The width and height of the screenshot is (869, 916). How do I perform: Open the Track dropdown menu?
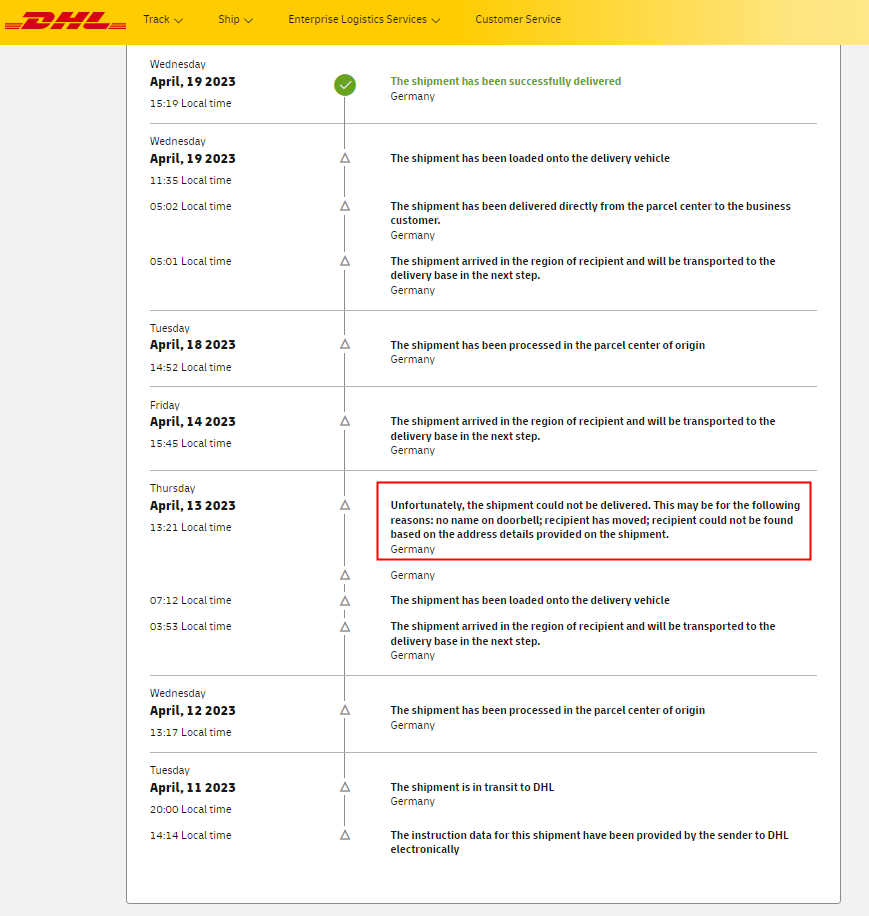click(x=163, y=20)
